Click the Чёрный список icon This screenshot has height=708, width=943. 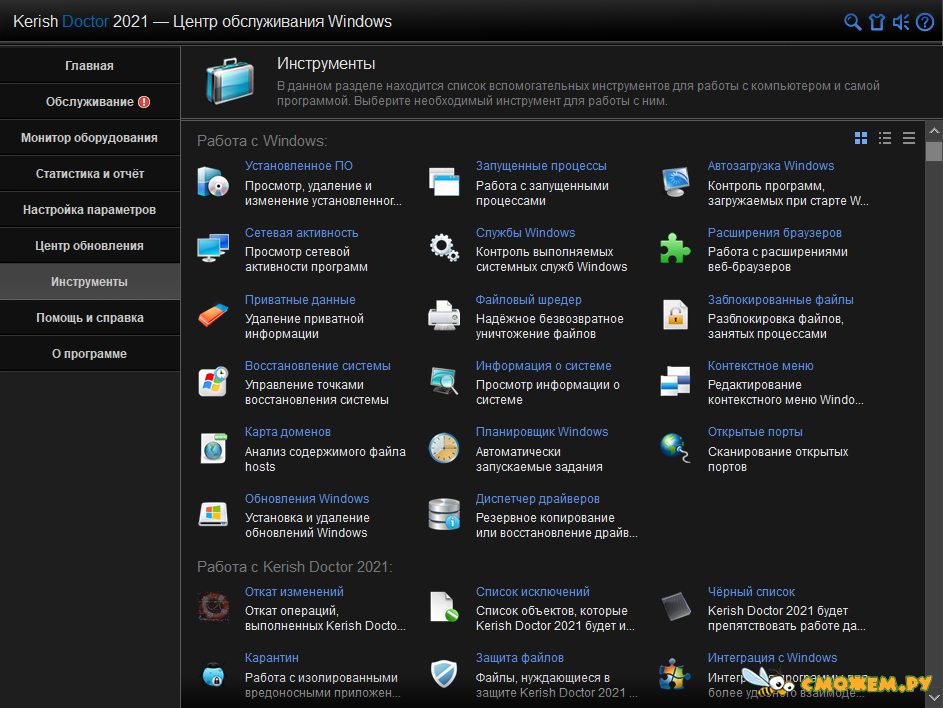(x=675, y=607)
